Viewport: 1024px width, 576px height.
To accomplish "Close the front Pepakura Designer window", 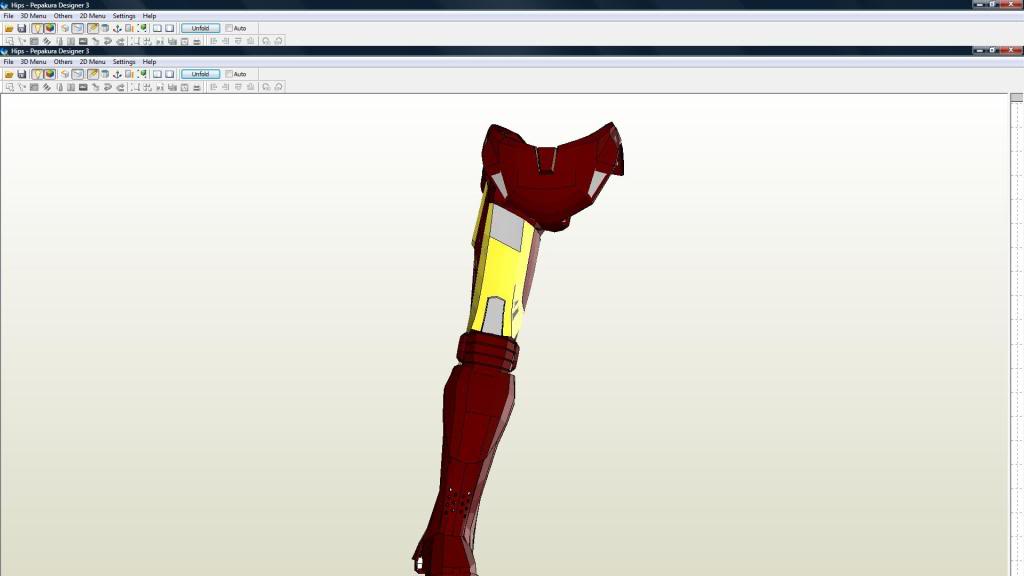I will click(1011, 50).
